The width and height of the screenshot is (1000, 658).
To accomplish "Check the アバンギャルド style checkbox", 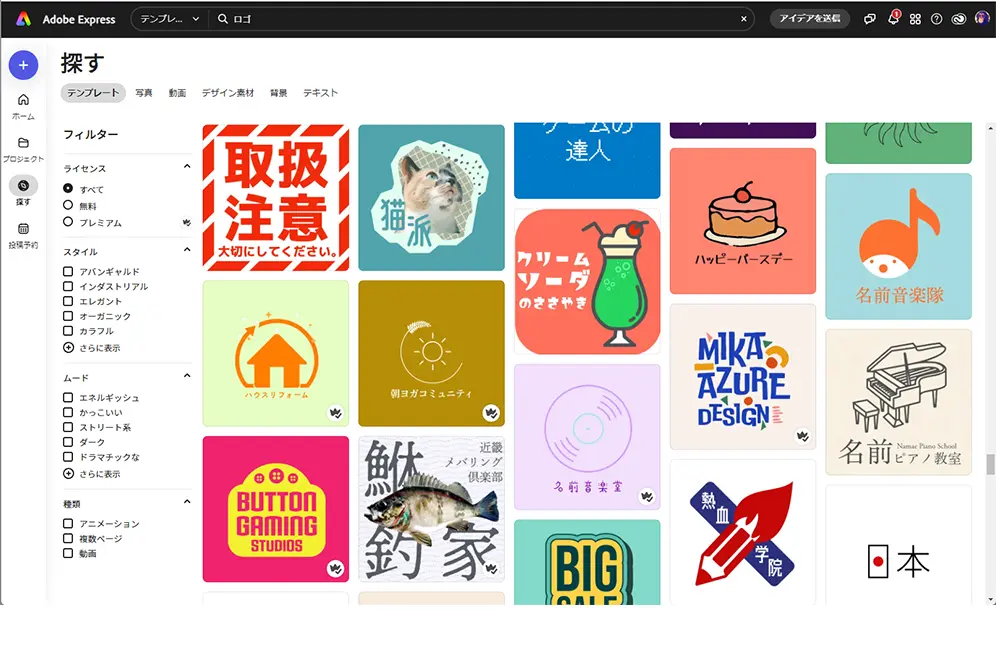I will coord(68,271).
